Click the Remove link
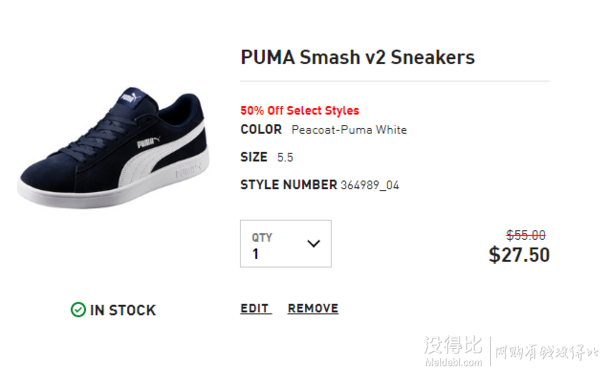The width and height of the screenshot is (610, 386). [313, 309]
